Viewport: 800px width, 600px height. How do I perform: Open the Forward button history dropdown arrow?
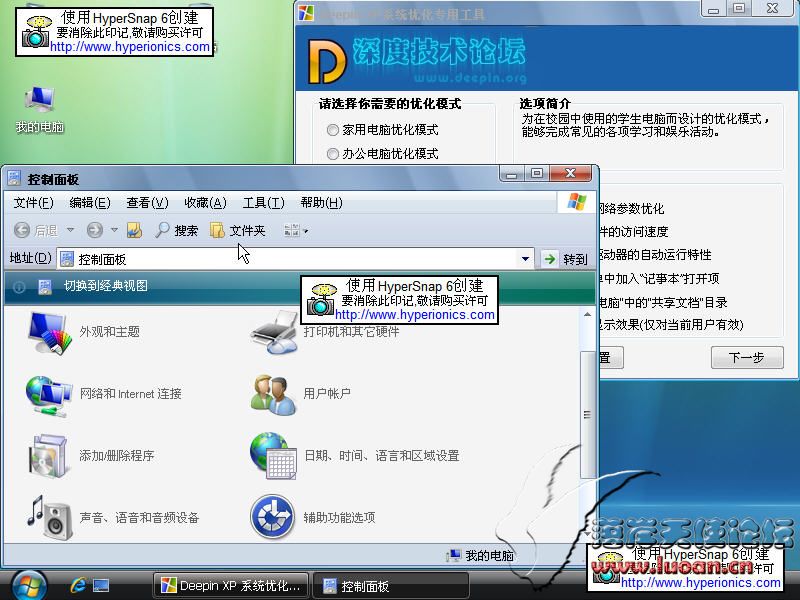tap(114, 231)
